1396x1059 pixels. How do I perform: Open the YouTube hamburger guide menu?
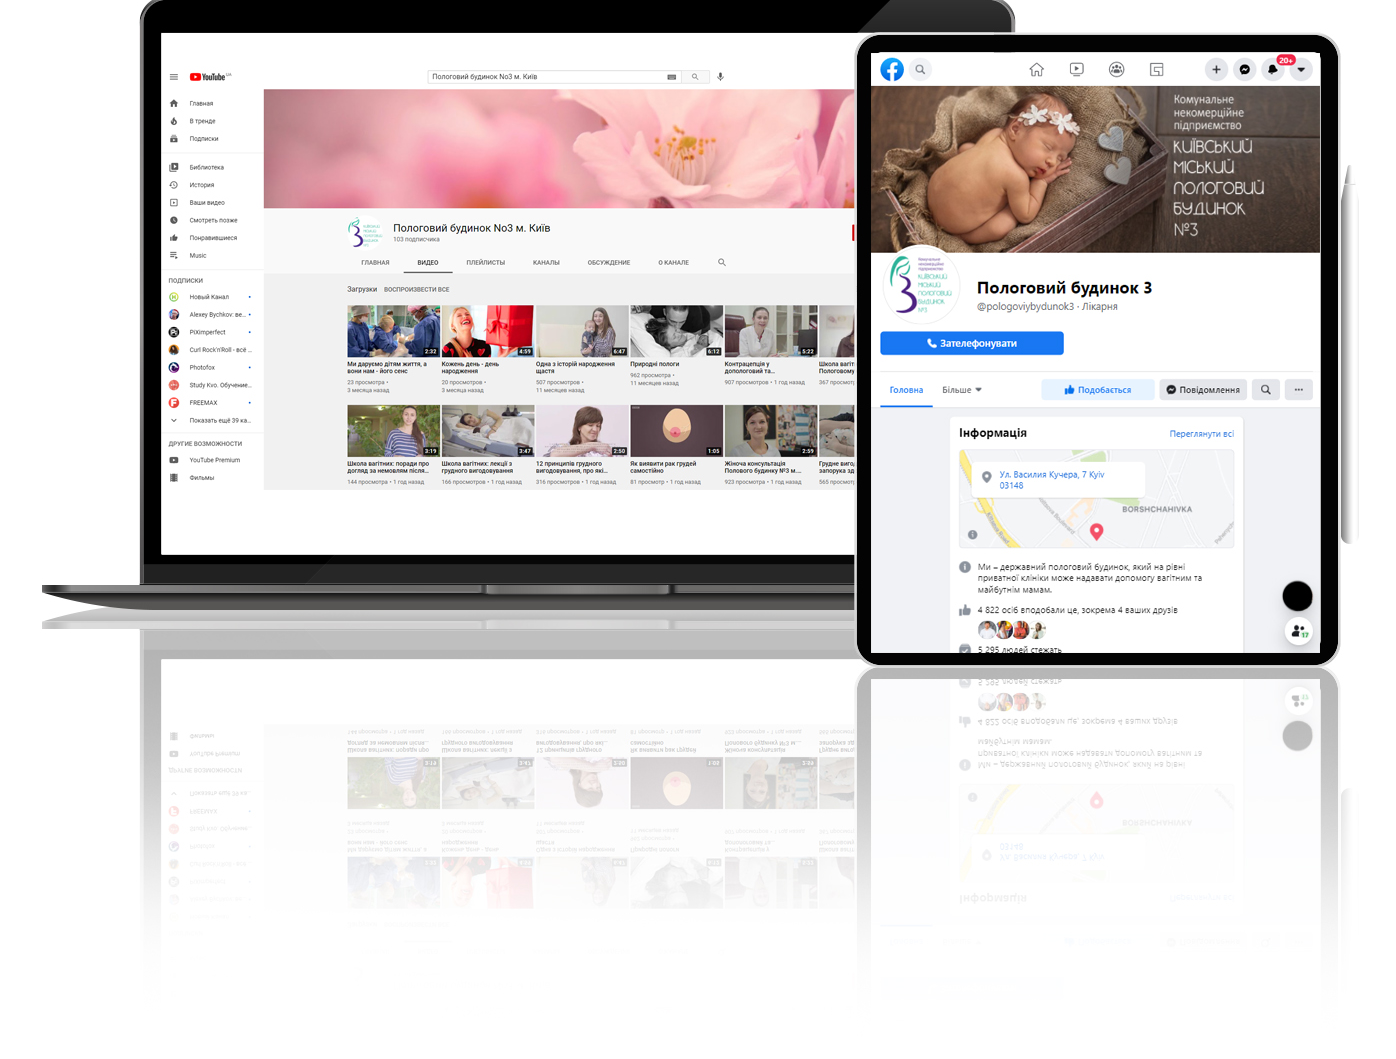173,77
